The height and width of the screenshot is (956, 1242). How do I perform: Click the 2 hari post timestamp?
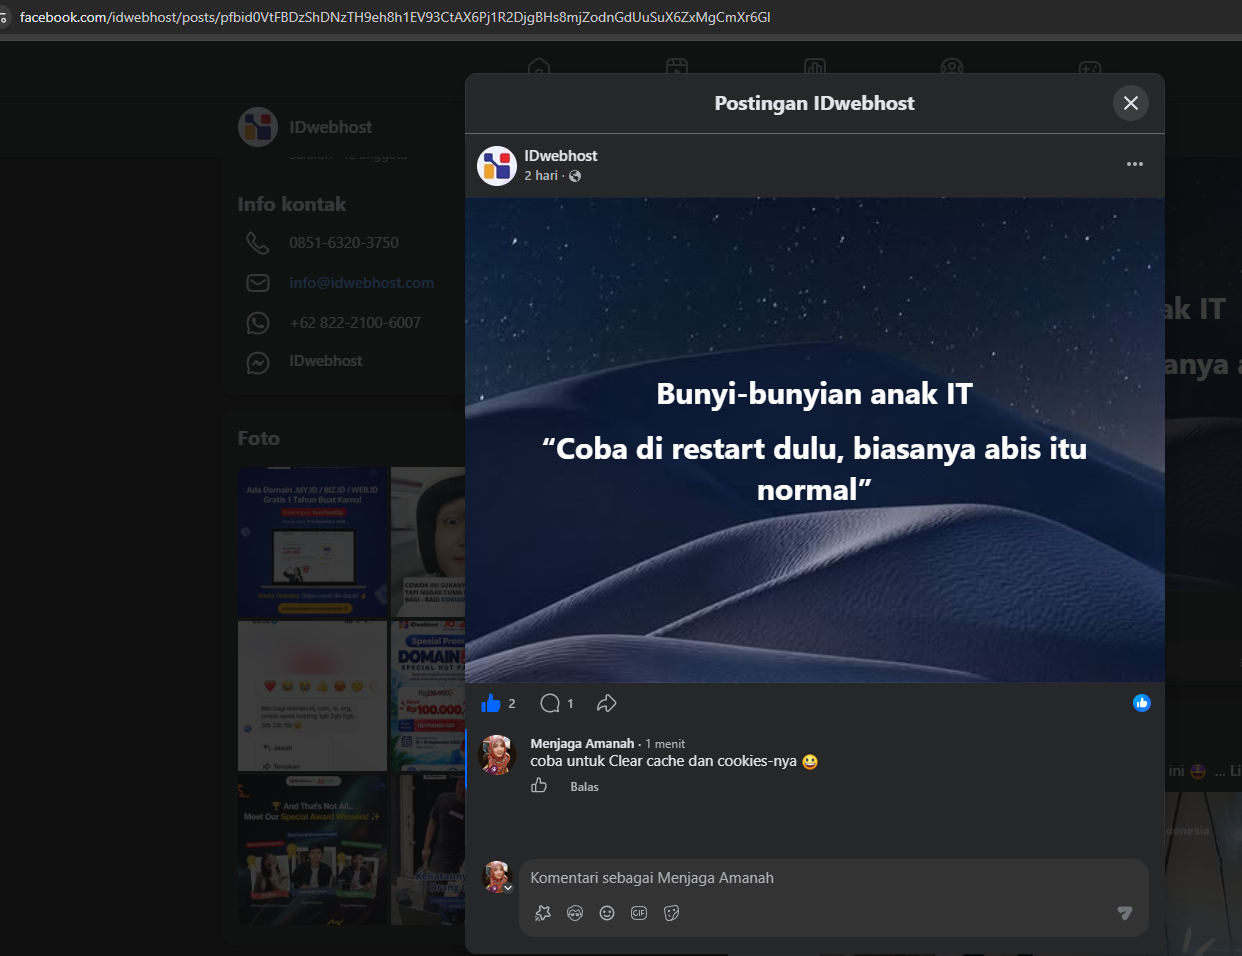[x=541, y=176]
